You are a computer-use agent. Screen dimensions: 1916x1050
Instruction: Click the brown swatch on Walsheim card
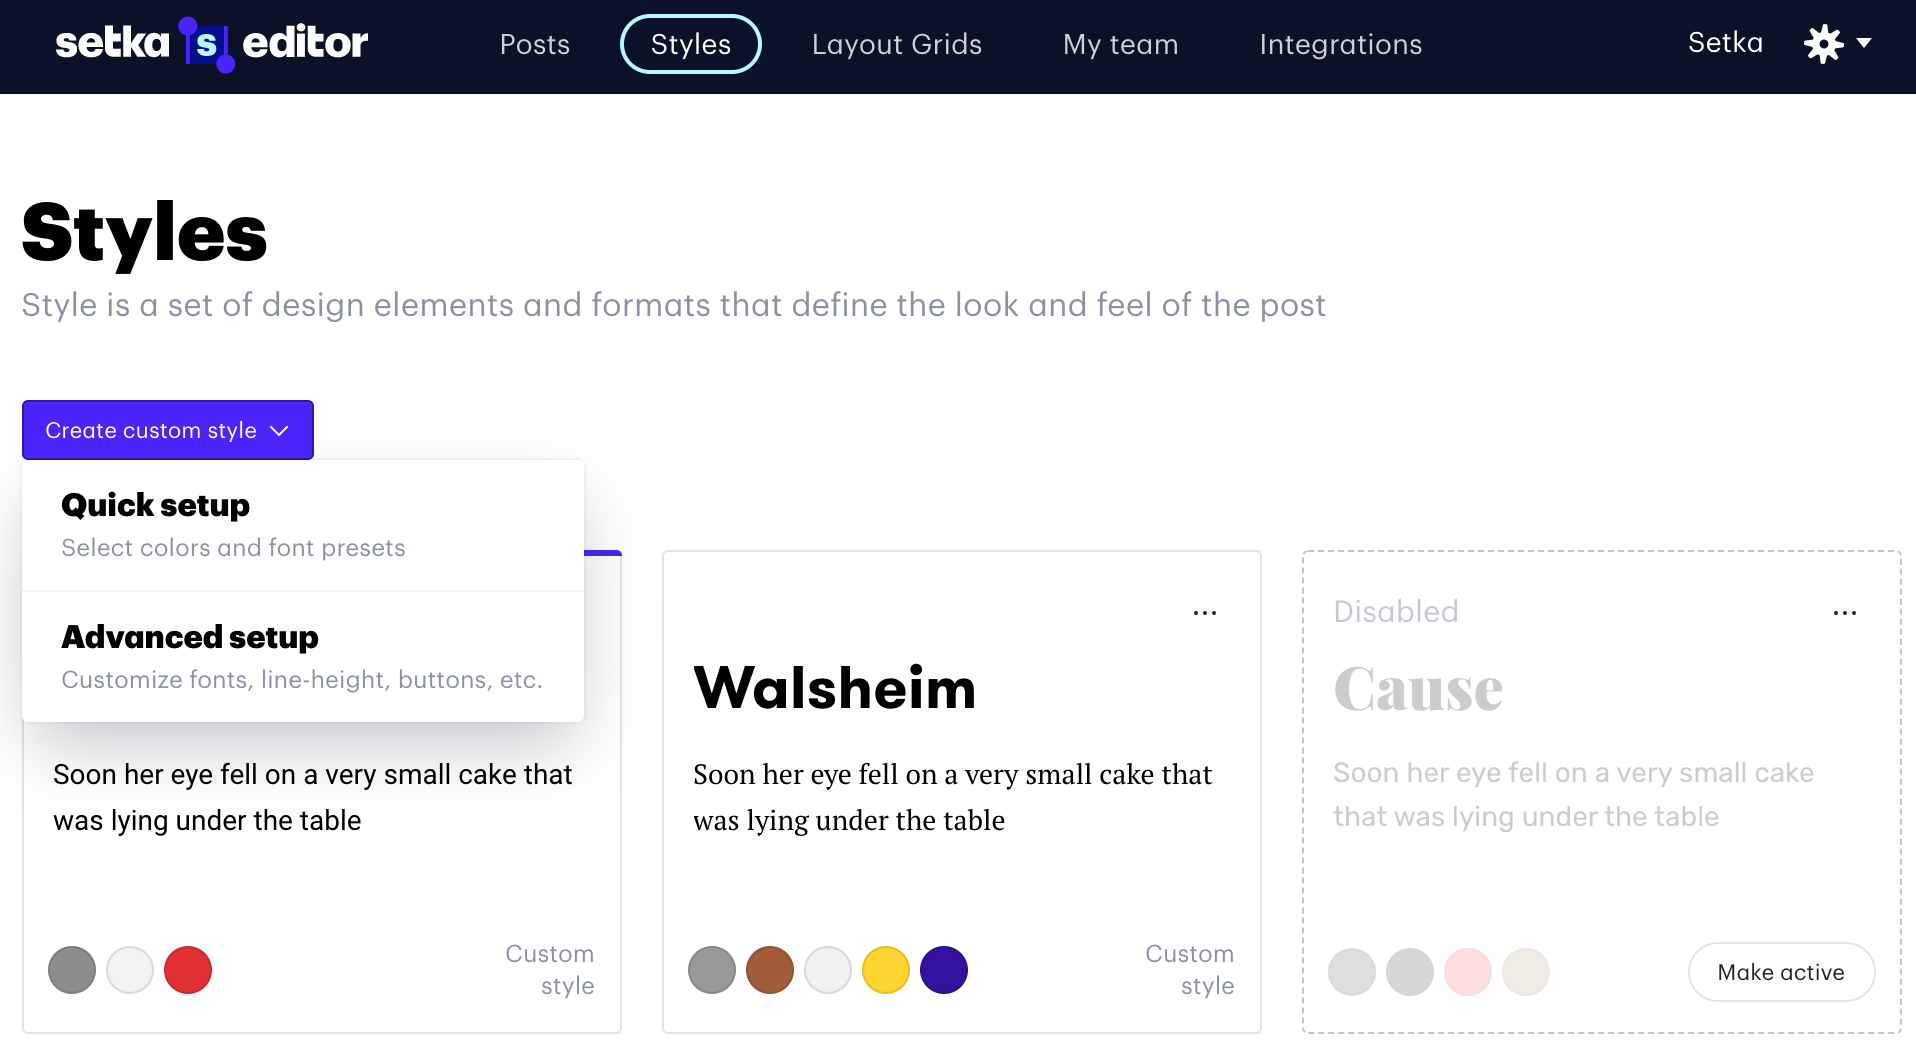coord(770,970)
